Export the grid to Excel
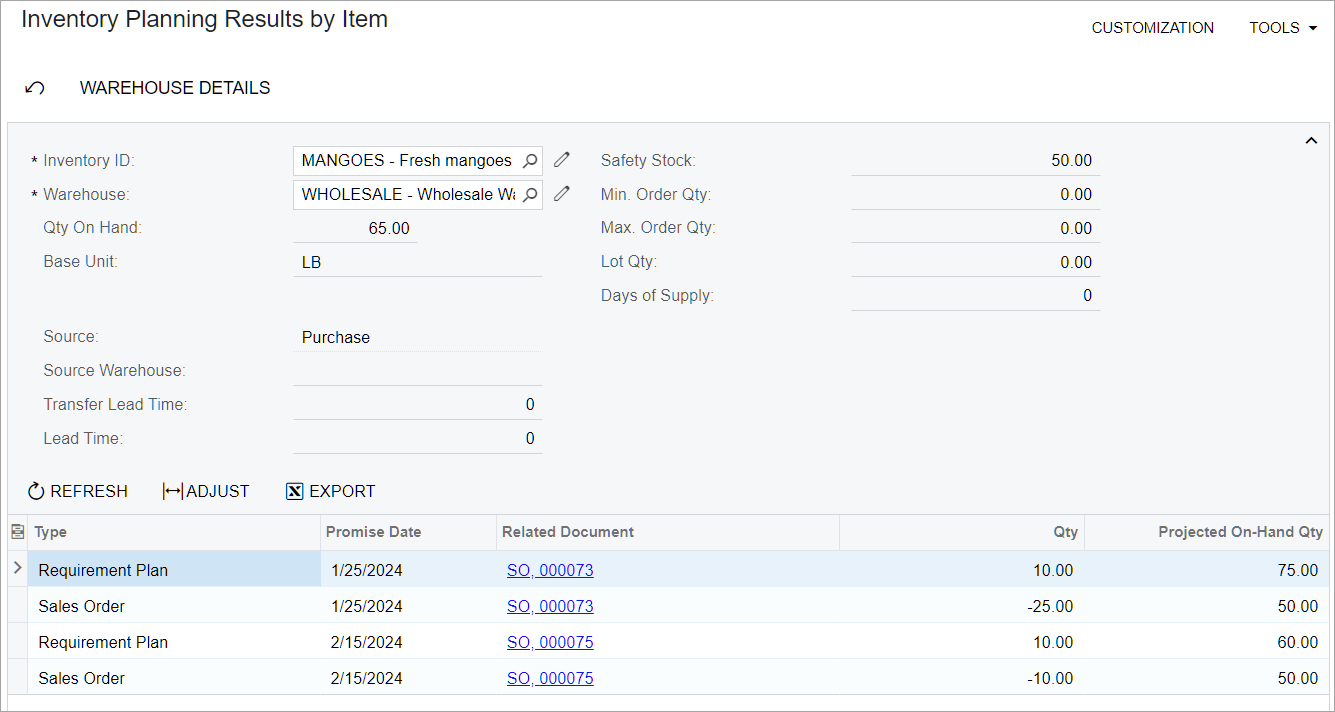 click(x=331, y=491)
